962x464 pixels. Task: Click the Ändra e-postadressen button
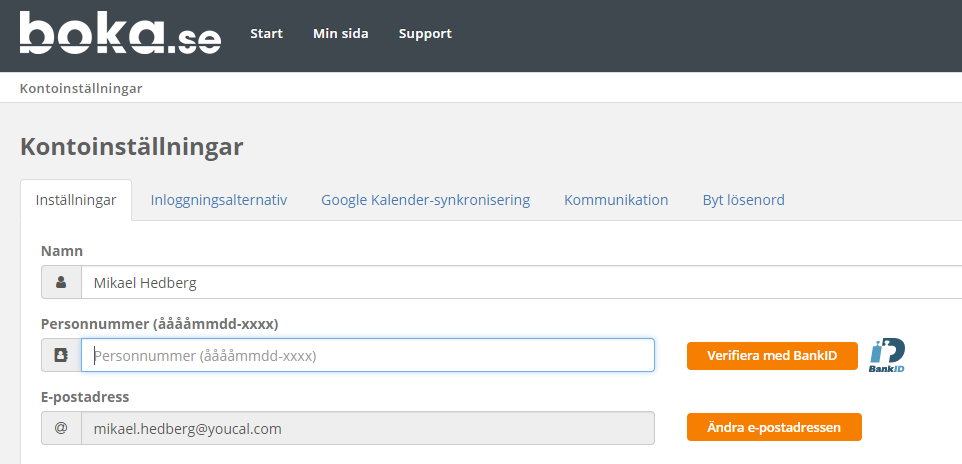pos(774,427)
